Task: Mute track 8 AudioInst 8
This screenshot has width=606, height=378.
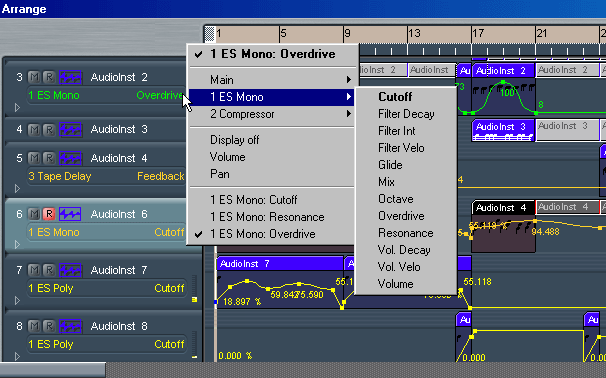Action: (34, 326)
